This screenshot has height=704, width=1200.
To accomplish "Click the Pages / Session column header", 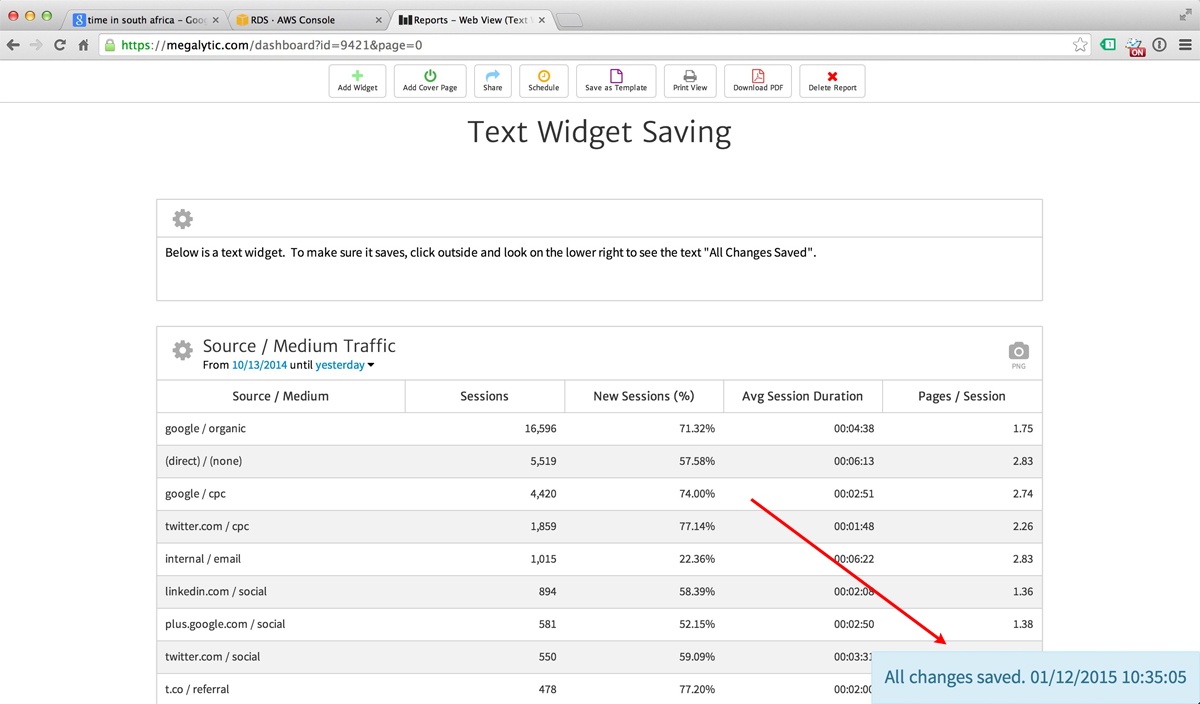I will coord(961,396).
